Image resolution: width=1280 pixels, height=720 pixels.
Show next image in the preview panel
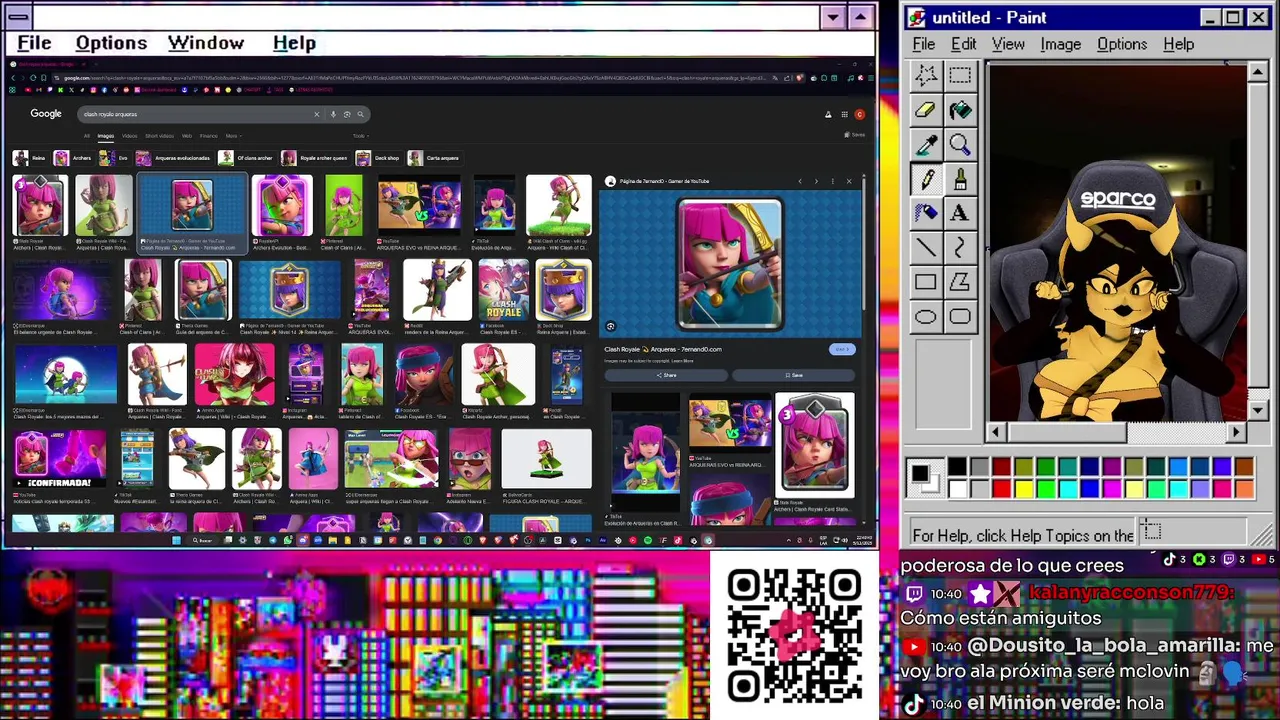(816, 181)
